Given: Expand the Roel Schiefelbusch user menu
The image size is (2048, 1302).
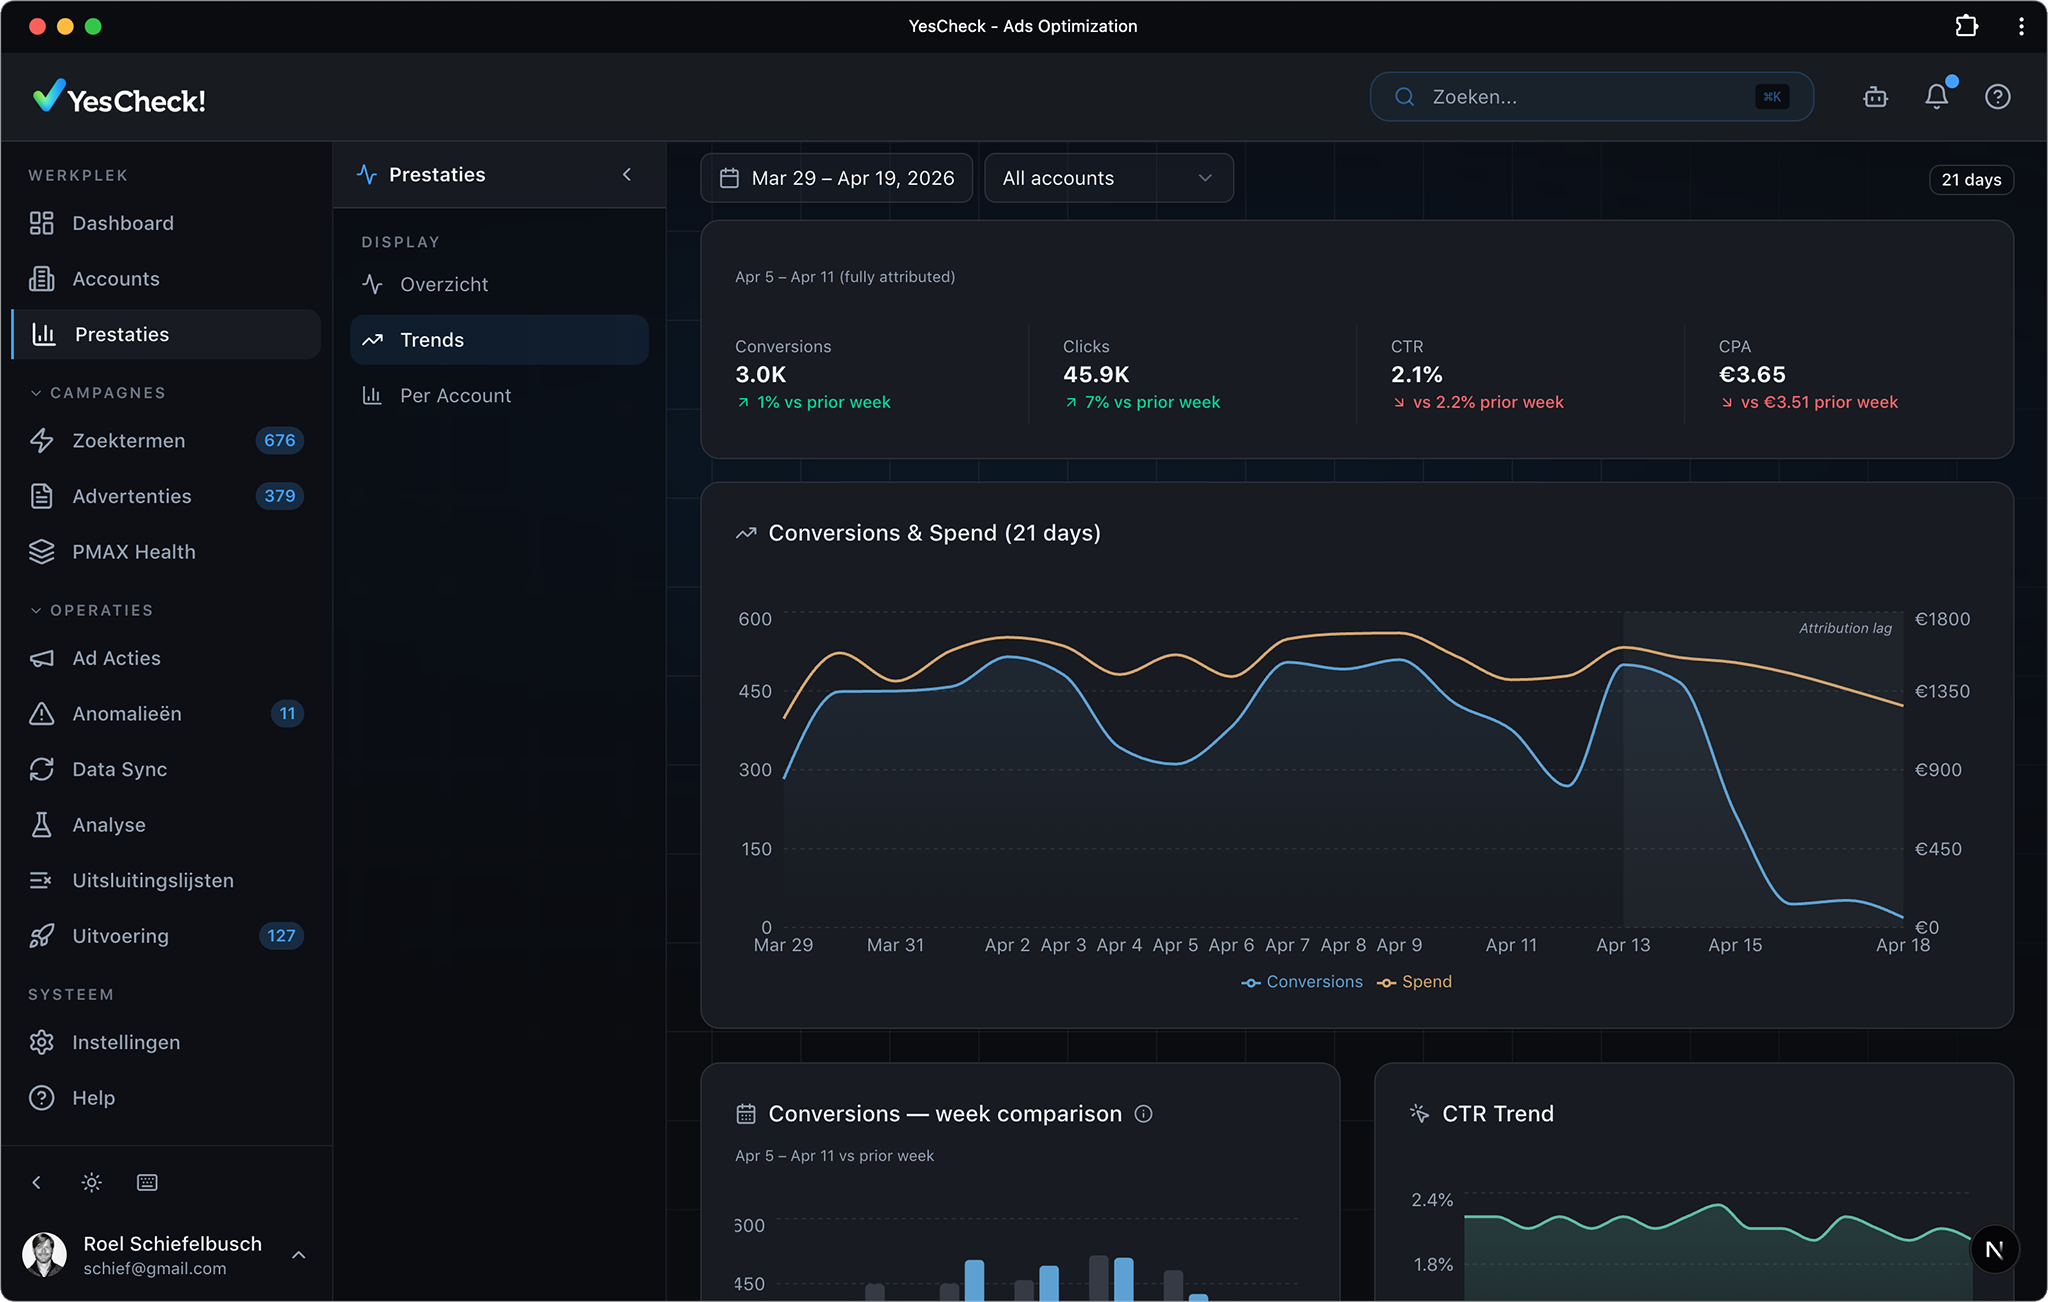Looking at the screenshot, I should pyautogui.click(x=298, y=1255).
